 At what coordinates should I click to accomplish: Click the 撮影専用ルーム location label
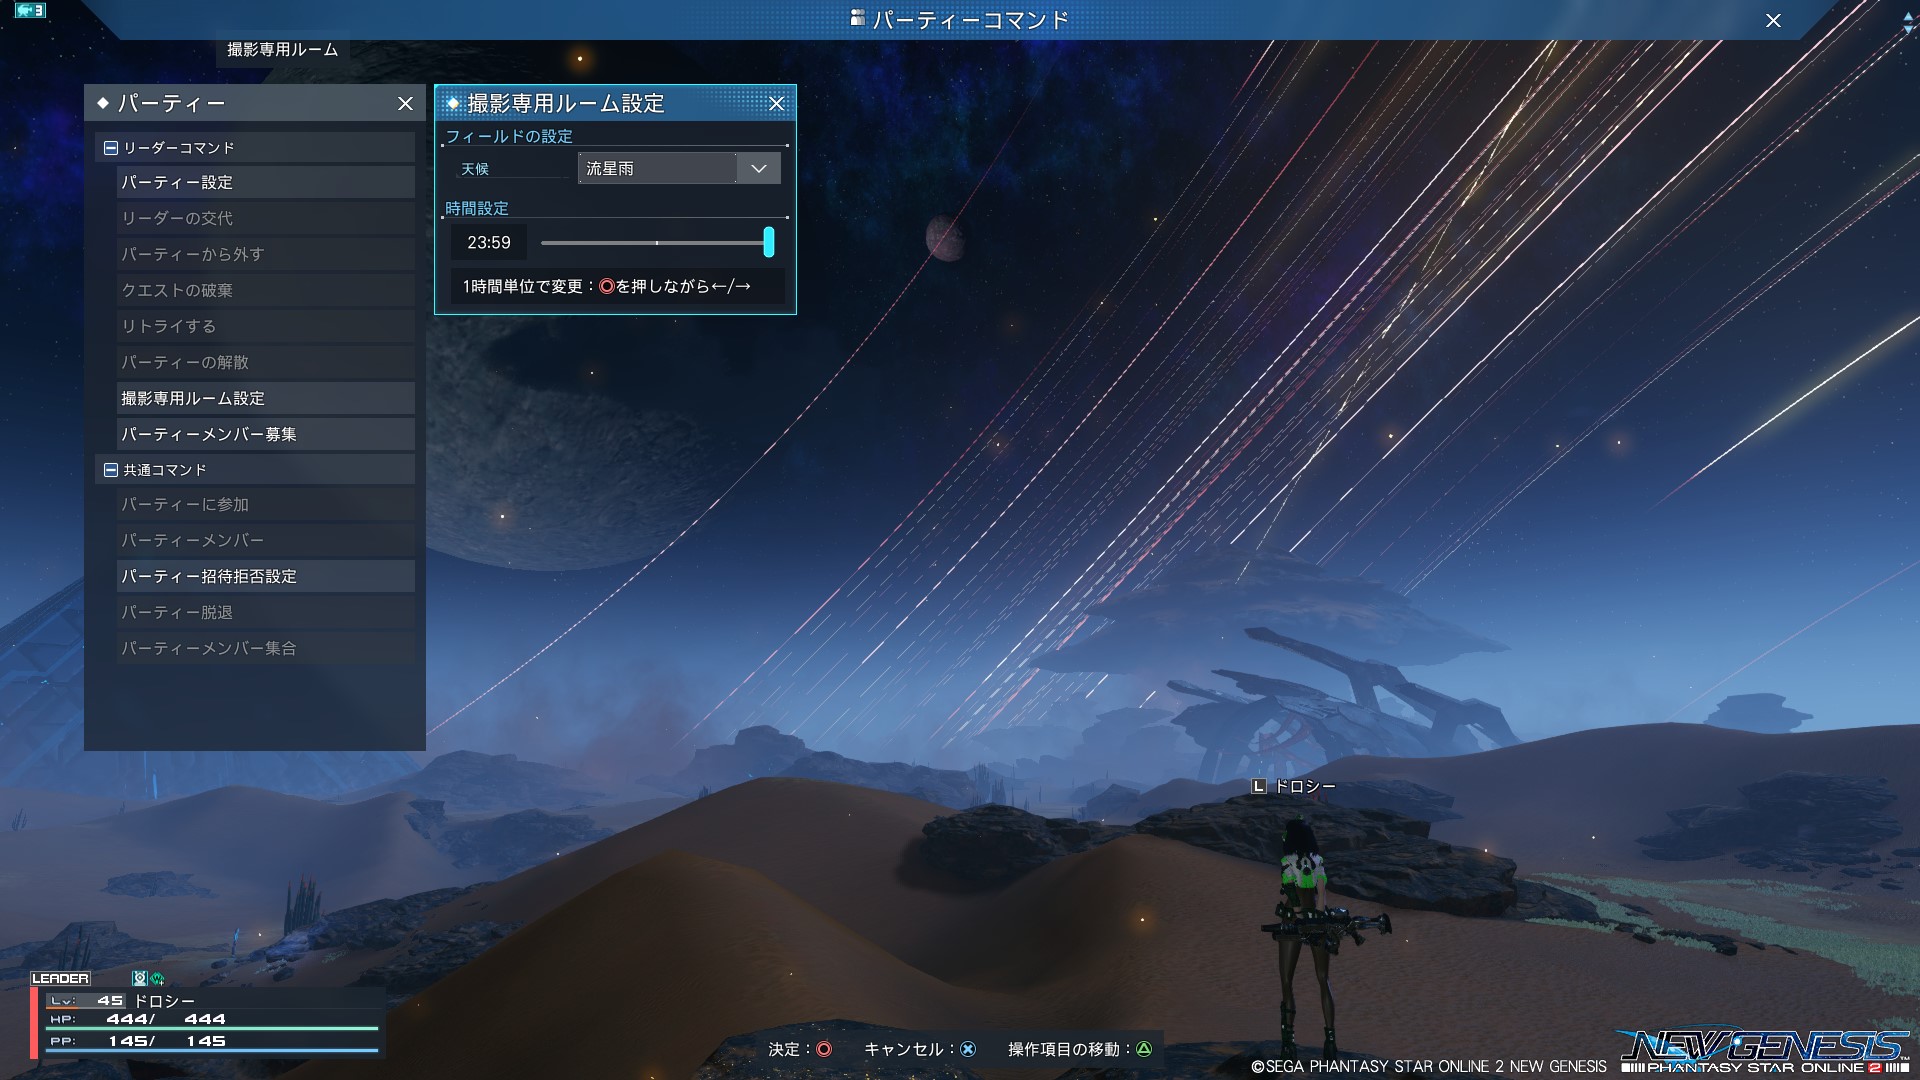[x=282, y=49]
